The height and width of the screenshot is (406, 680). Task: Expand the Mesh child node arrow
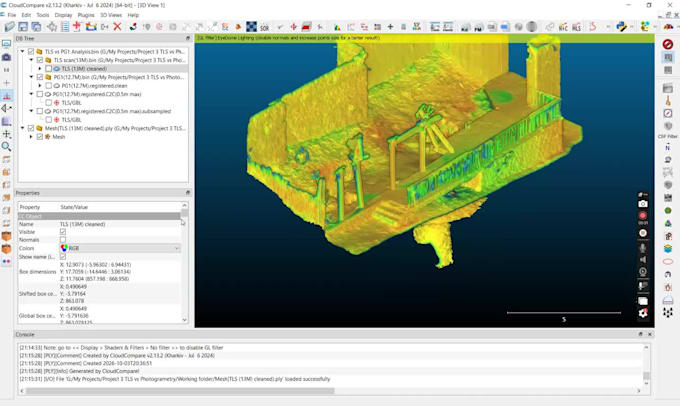point(31,137)
